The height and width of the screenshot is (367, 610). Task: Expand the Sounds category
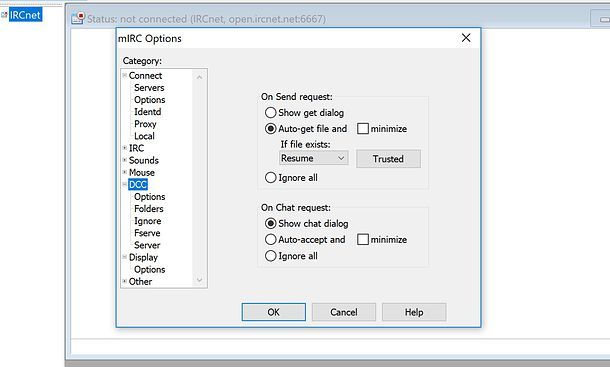click(124, 160)
